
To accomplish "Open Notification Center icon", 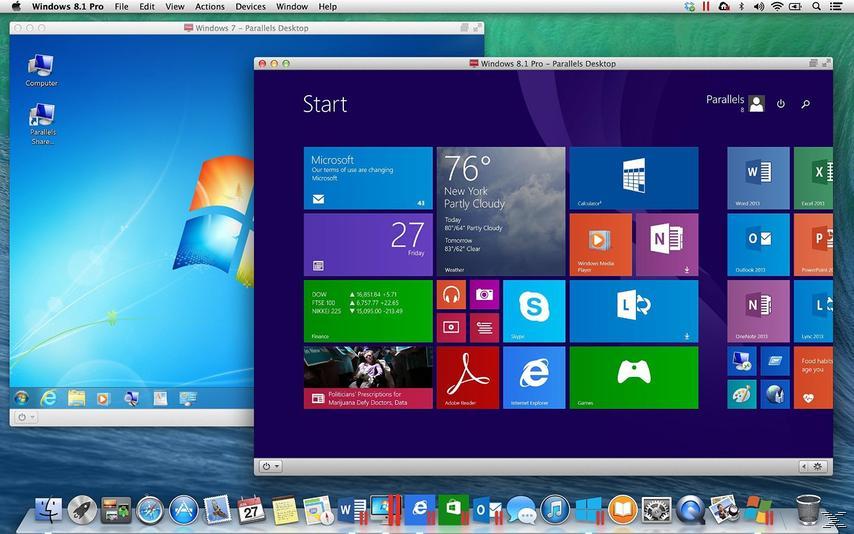I will point(836,7).
